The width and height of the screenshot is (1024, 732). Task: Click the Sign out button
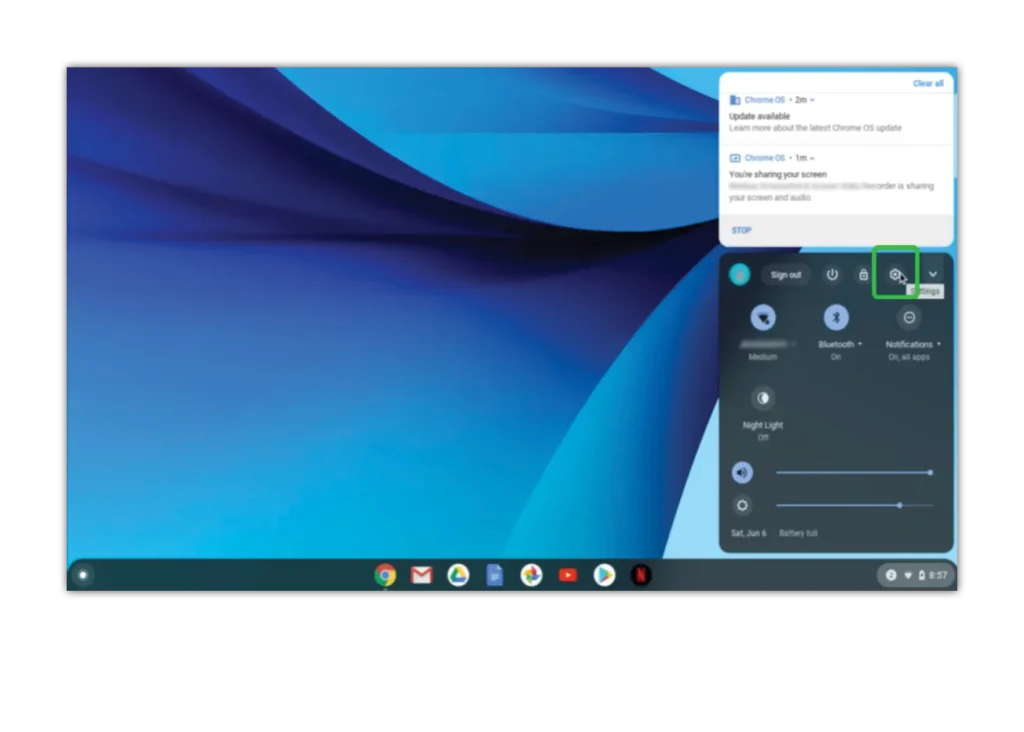click(x=786, y=275)
